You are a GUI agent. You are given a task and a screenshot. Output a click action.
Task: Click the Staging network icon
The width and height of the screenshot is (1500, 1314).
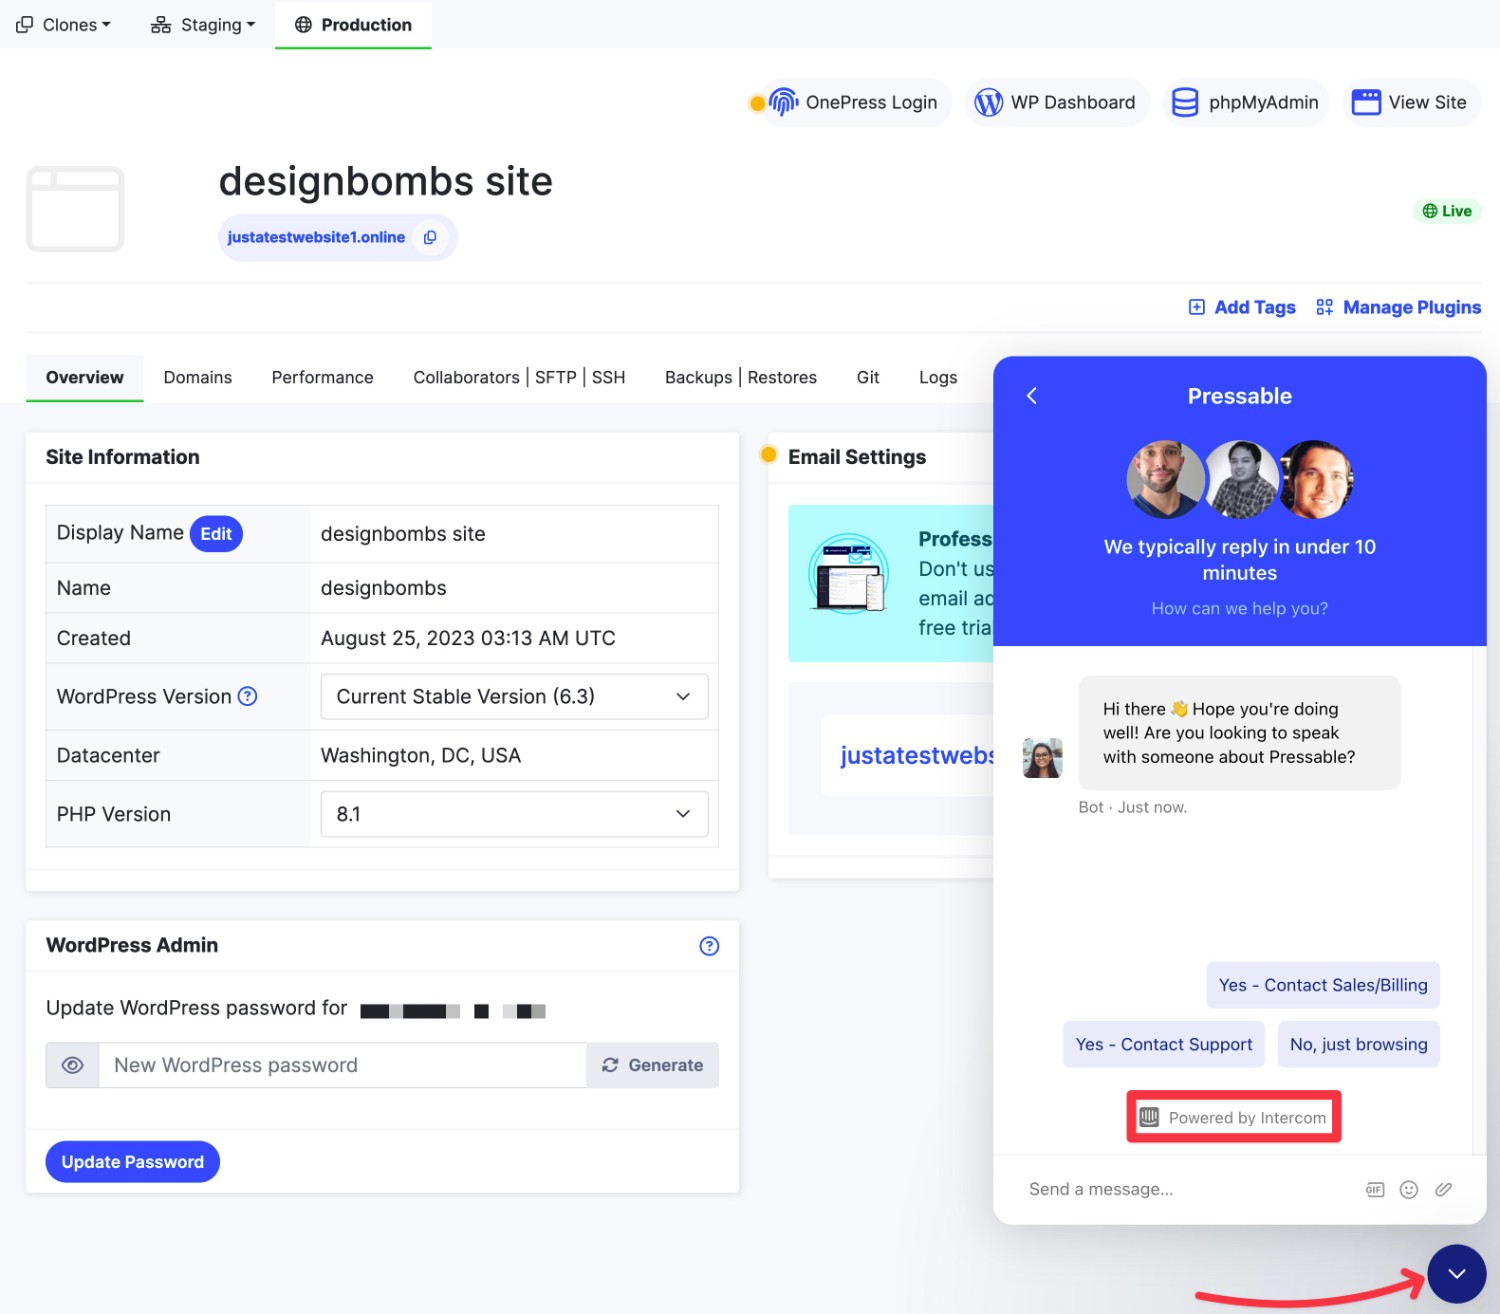[161, 24]
